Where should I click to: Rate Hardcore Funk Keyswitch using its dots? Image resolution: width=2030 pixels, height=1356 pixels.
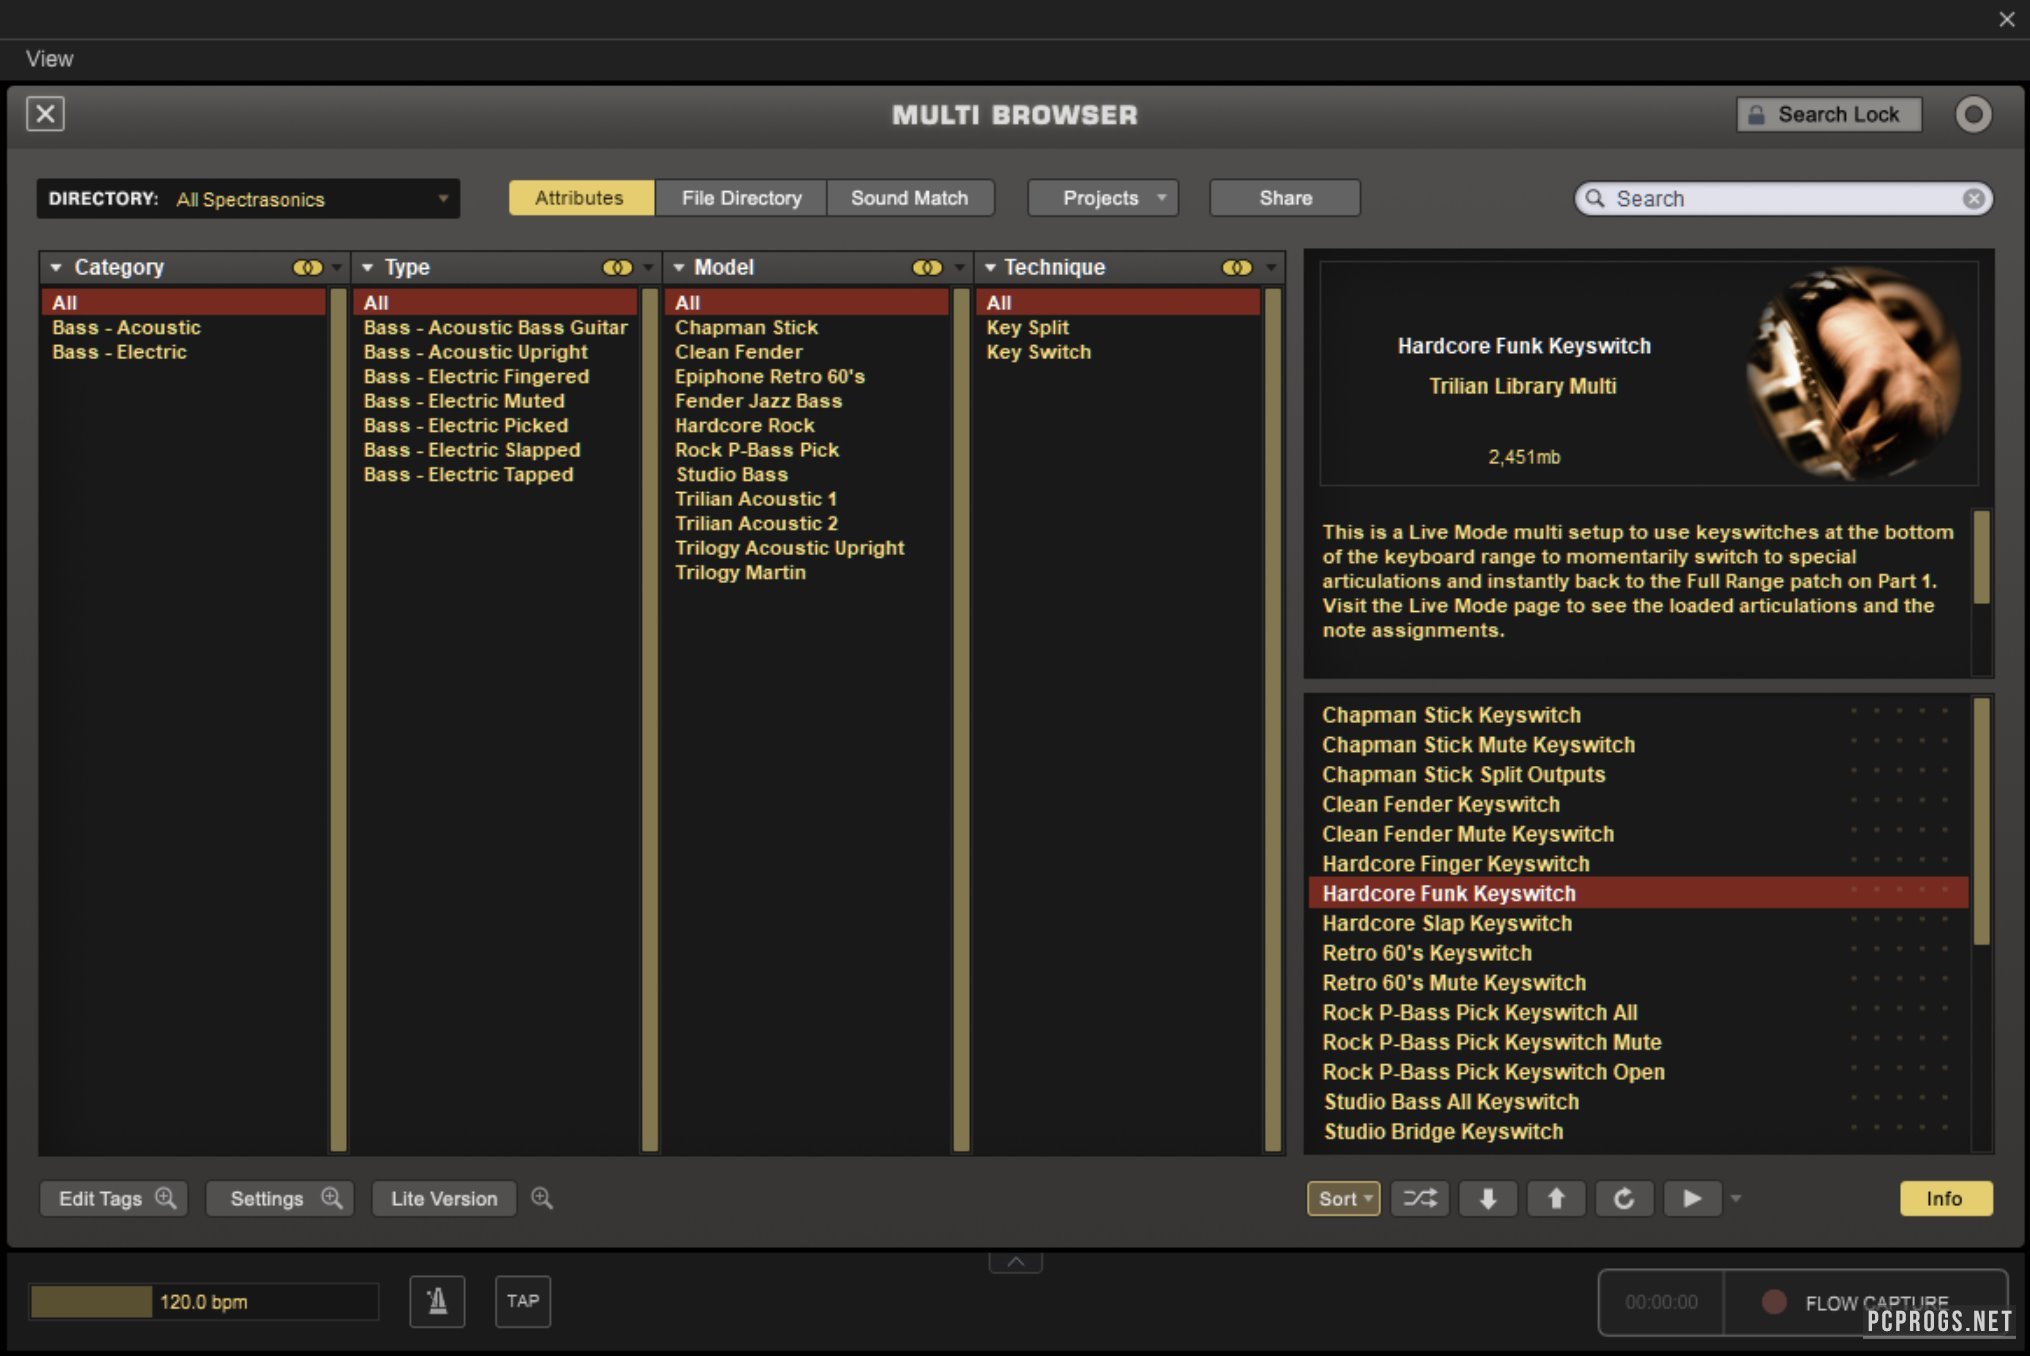pyautogui.click(x=1898, y=889)
